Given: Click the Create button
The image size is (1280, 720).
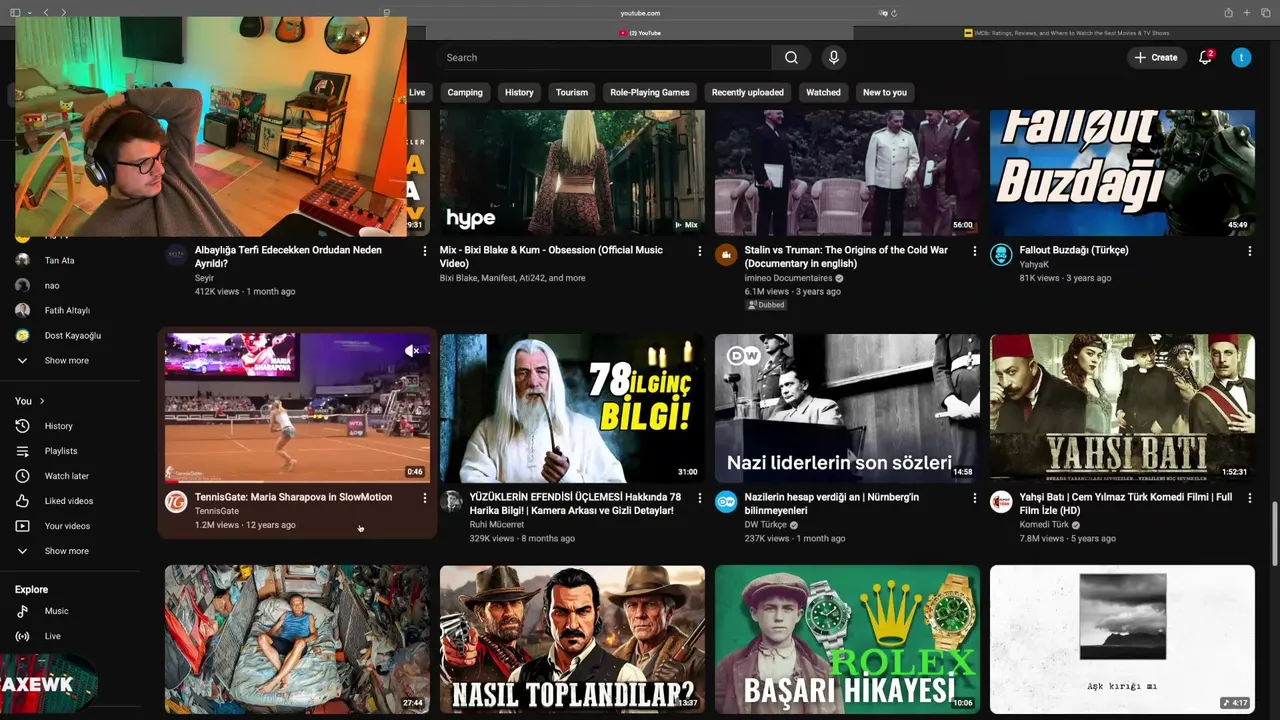Looking at the screenshot, I should pos(1156,57).
